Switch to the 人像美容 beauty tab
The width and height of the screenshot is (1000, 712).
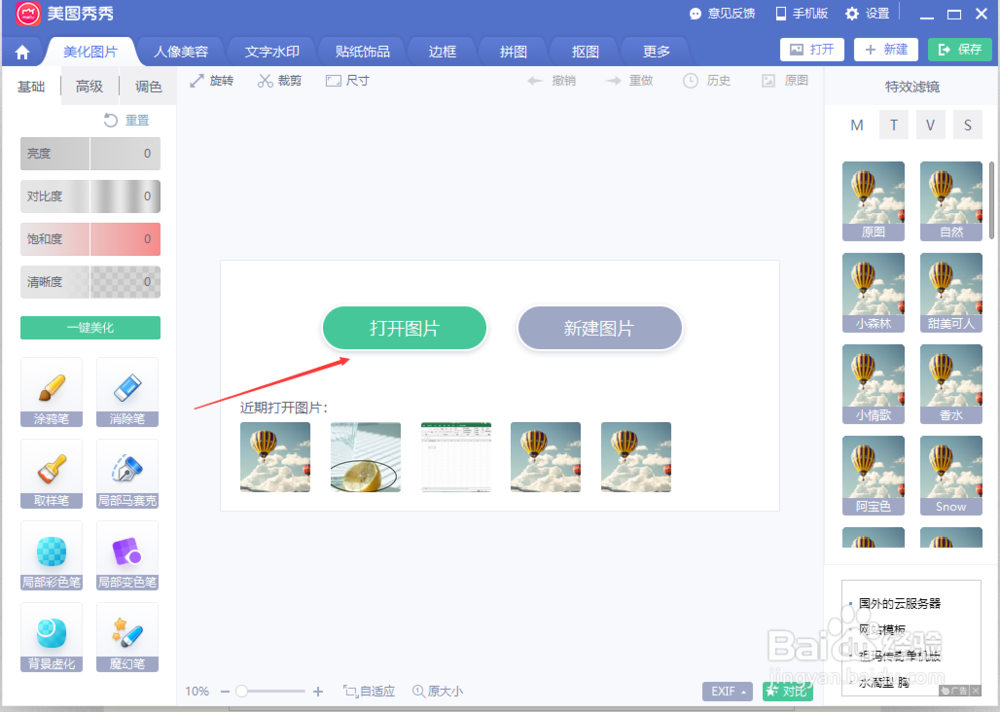tap(188, 50)
